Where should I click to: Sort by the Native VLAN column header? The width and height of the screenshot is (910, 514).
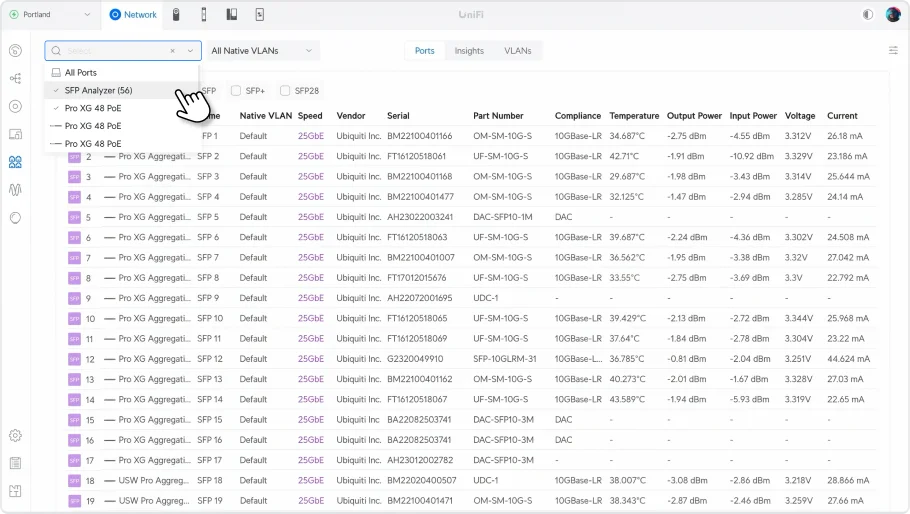265,115
